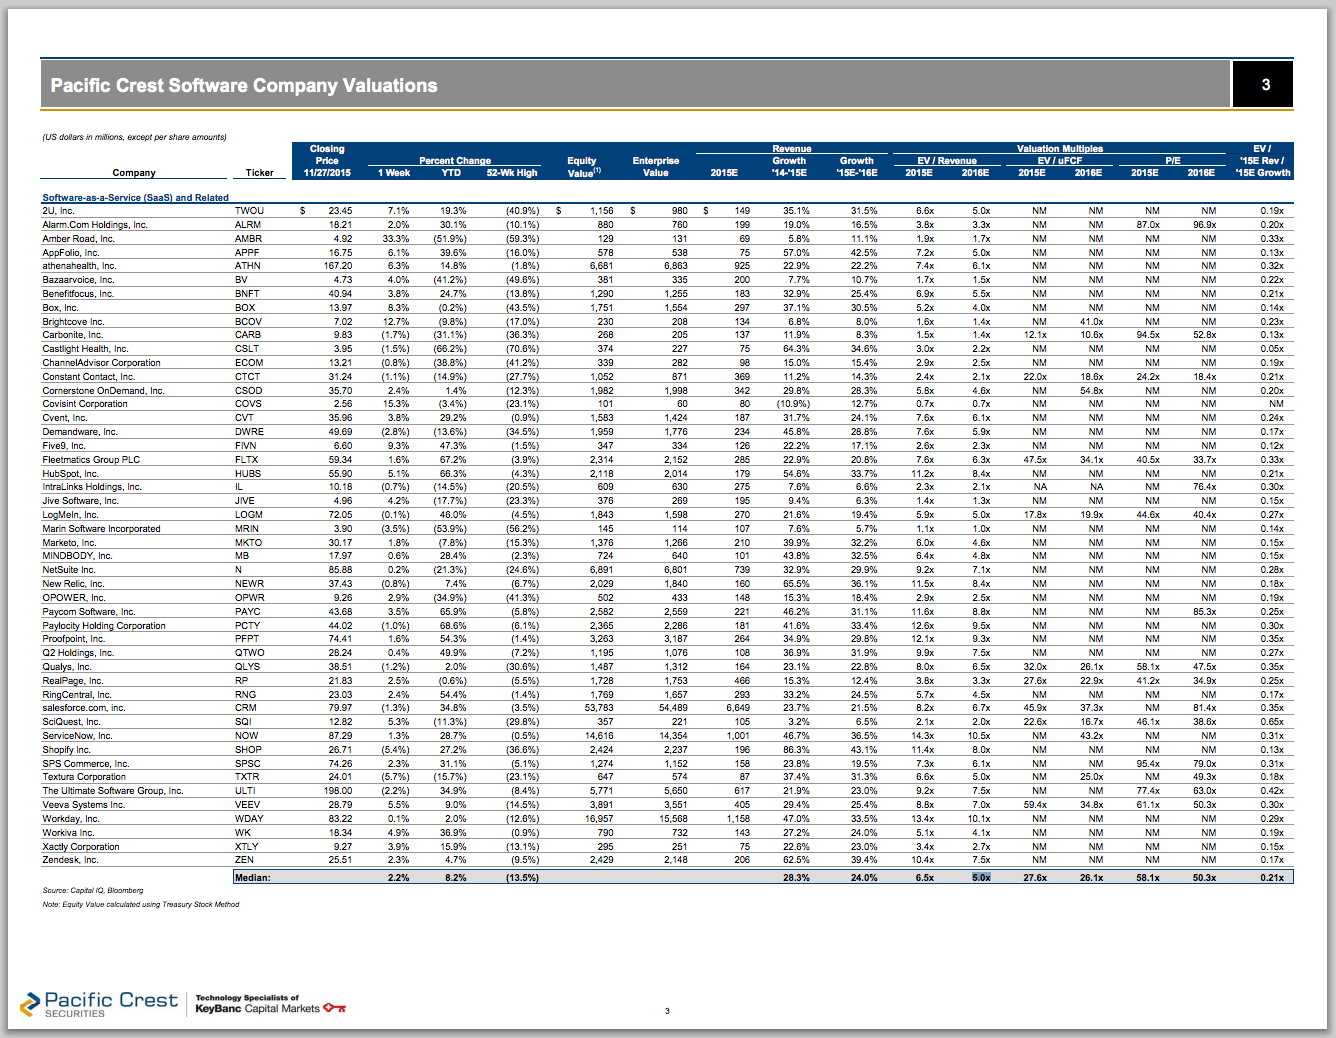Click the '0.21x' value in the Median row
Viewport: 1336px width, 1038px height.
coord(1272,878)
